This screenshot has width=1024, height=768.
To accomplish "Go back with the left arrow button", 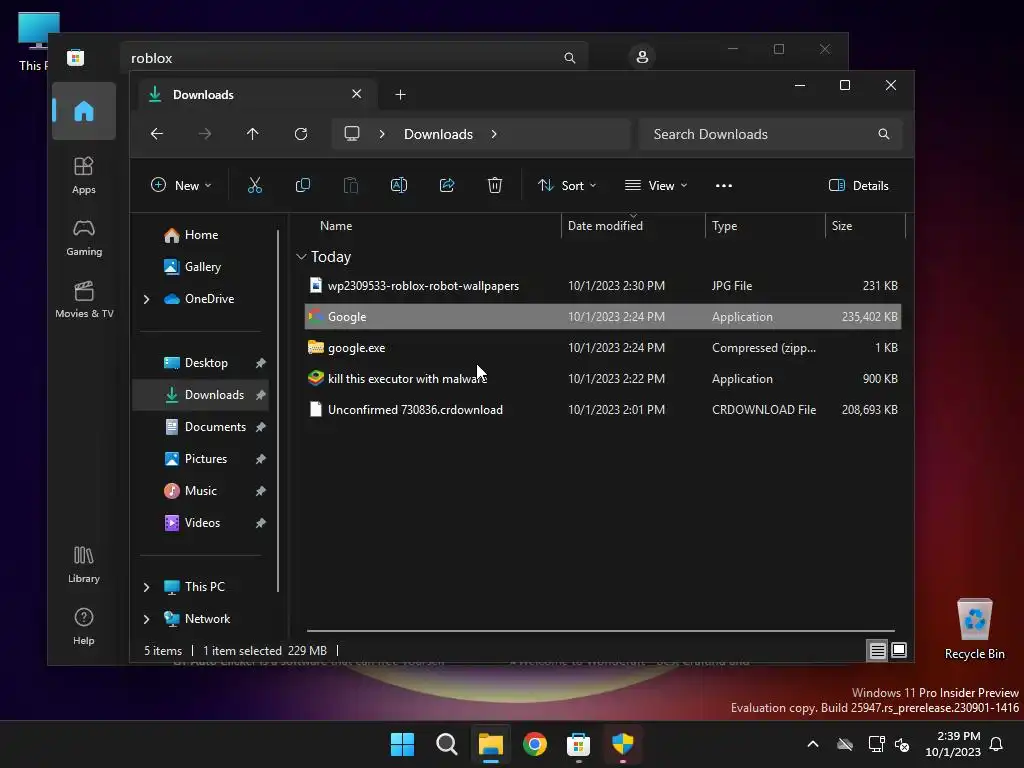I will 157,134.
